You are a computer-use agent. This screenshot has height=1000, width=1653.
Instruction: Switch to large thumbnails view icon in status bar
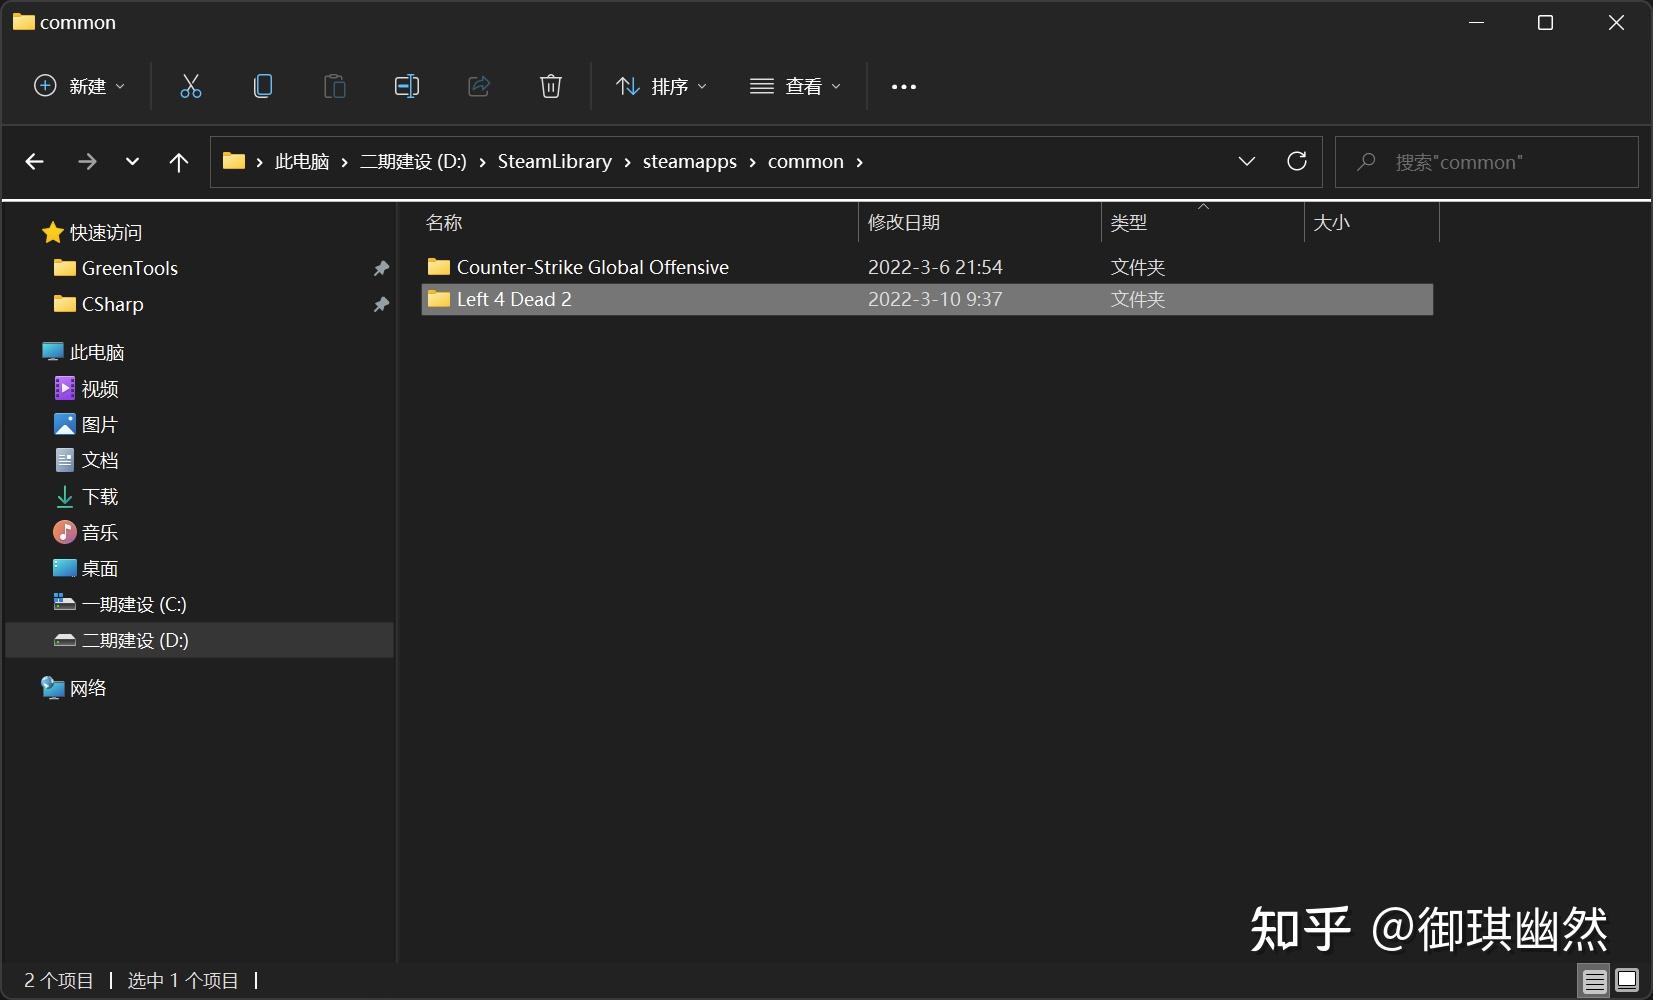tap(1627, 981)
